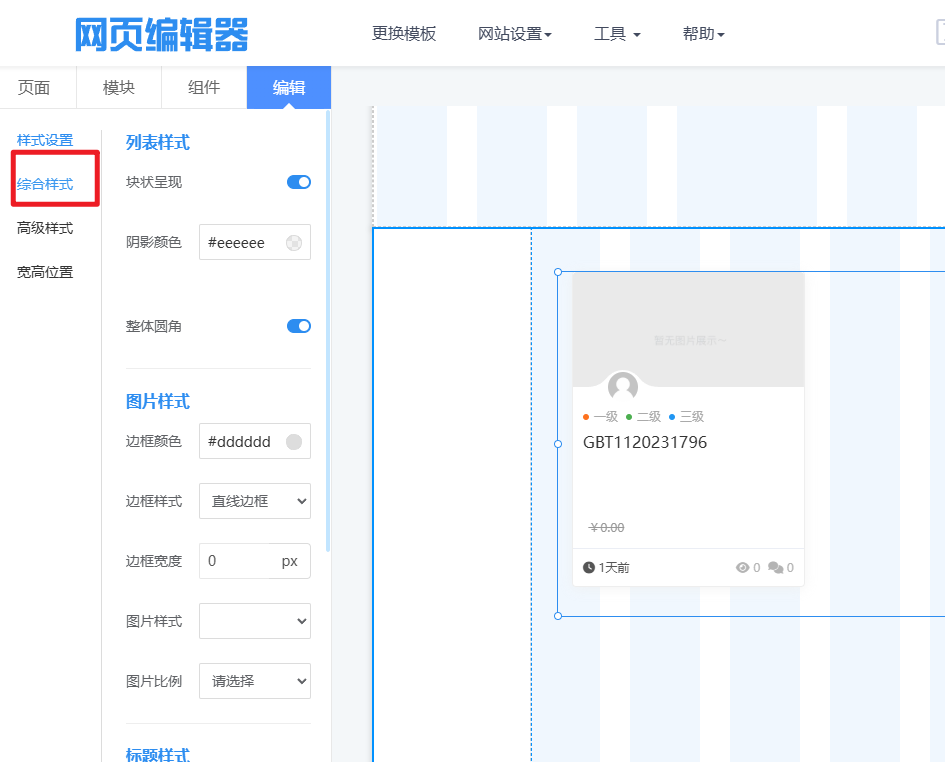The width and height of the screenshot is (945, 762).
Task: Click the eye views icon on card
Action: pyautogui.click(x=742, y=567)
